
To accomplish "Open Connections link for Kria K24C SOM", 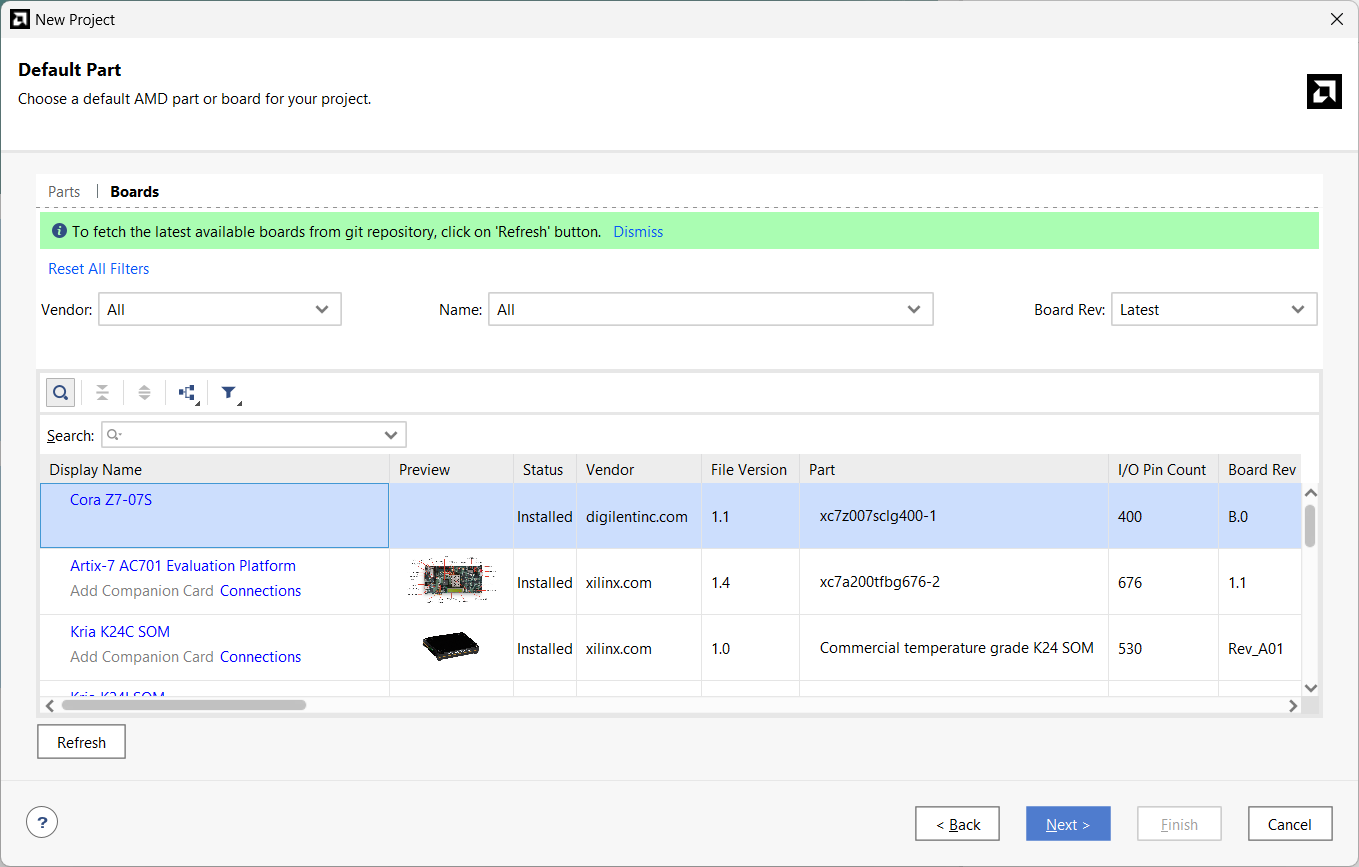I will pos(260,657).
